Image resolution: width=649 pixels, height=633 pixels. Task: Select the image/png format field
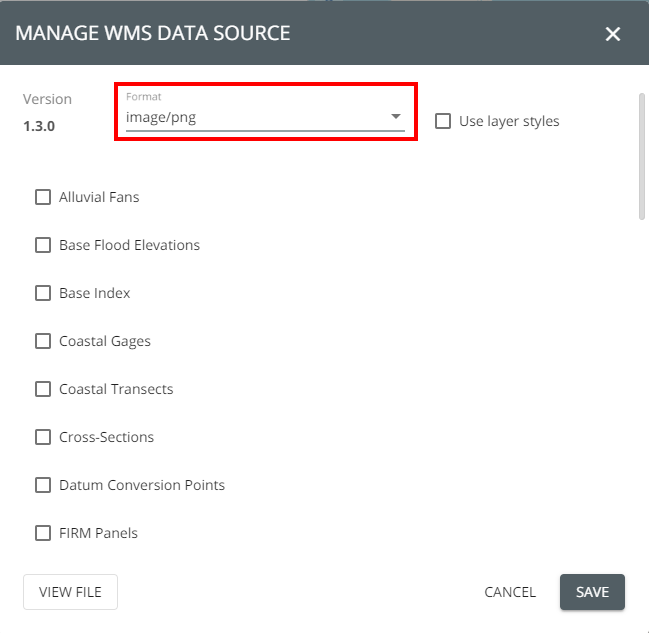(x=265, y=111)
